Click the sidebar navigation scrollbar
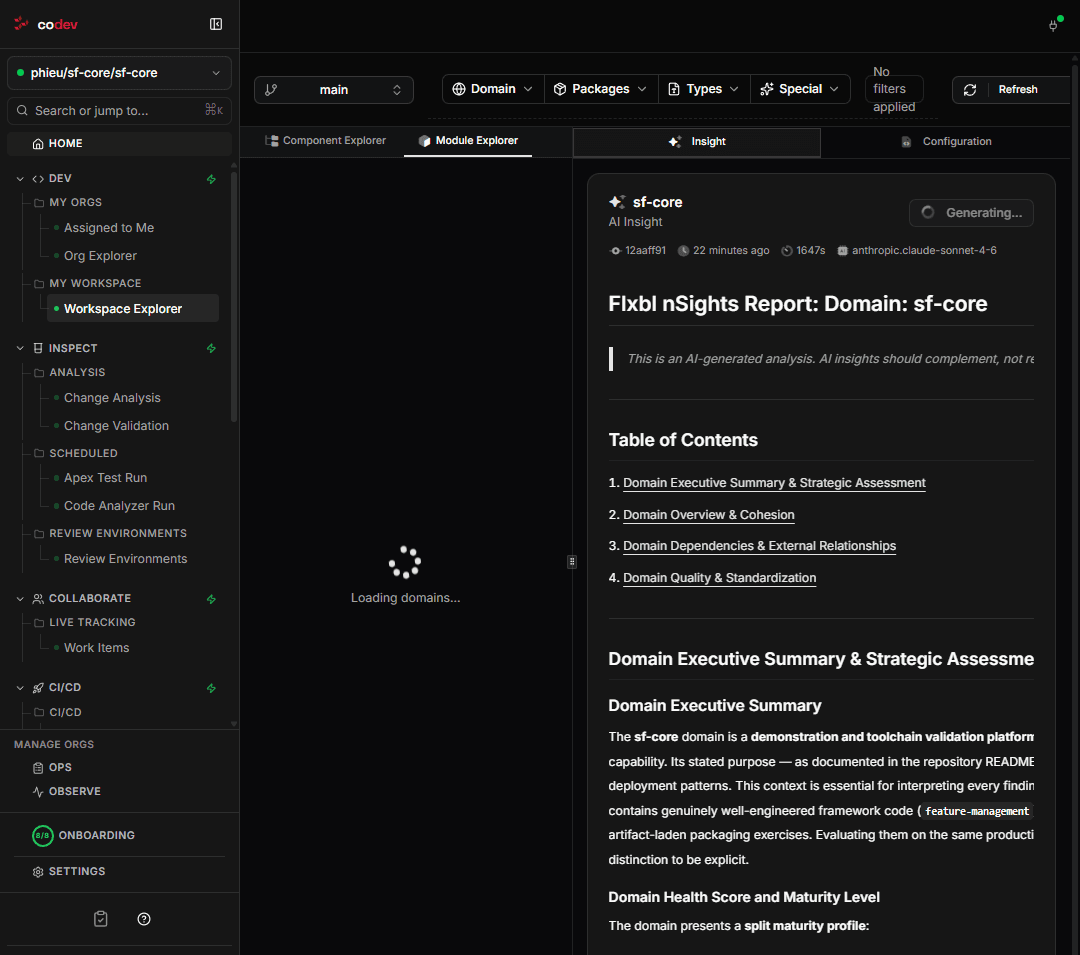Screen dimensions: 1080x955 (x=234, y=296)
